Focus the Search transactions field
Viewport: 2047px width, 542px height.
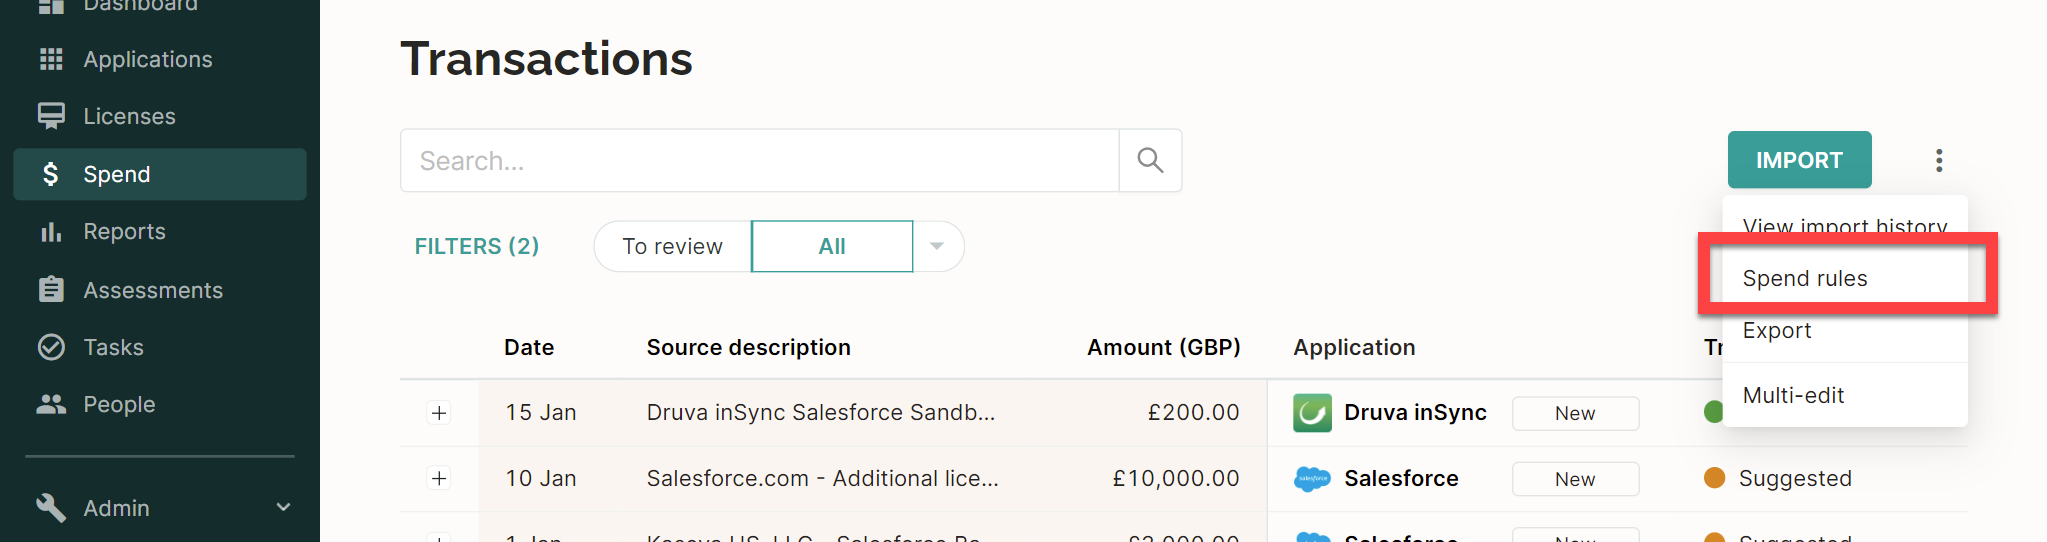pyautogui.click(x=760, y=160)
